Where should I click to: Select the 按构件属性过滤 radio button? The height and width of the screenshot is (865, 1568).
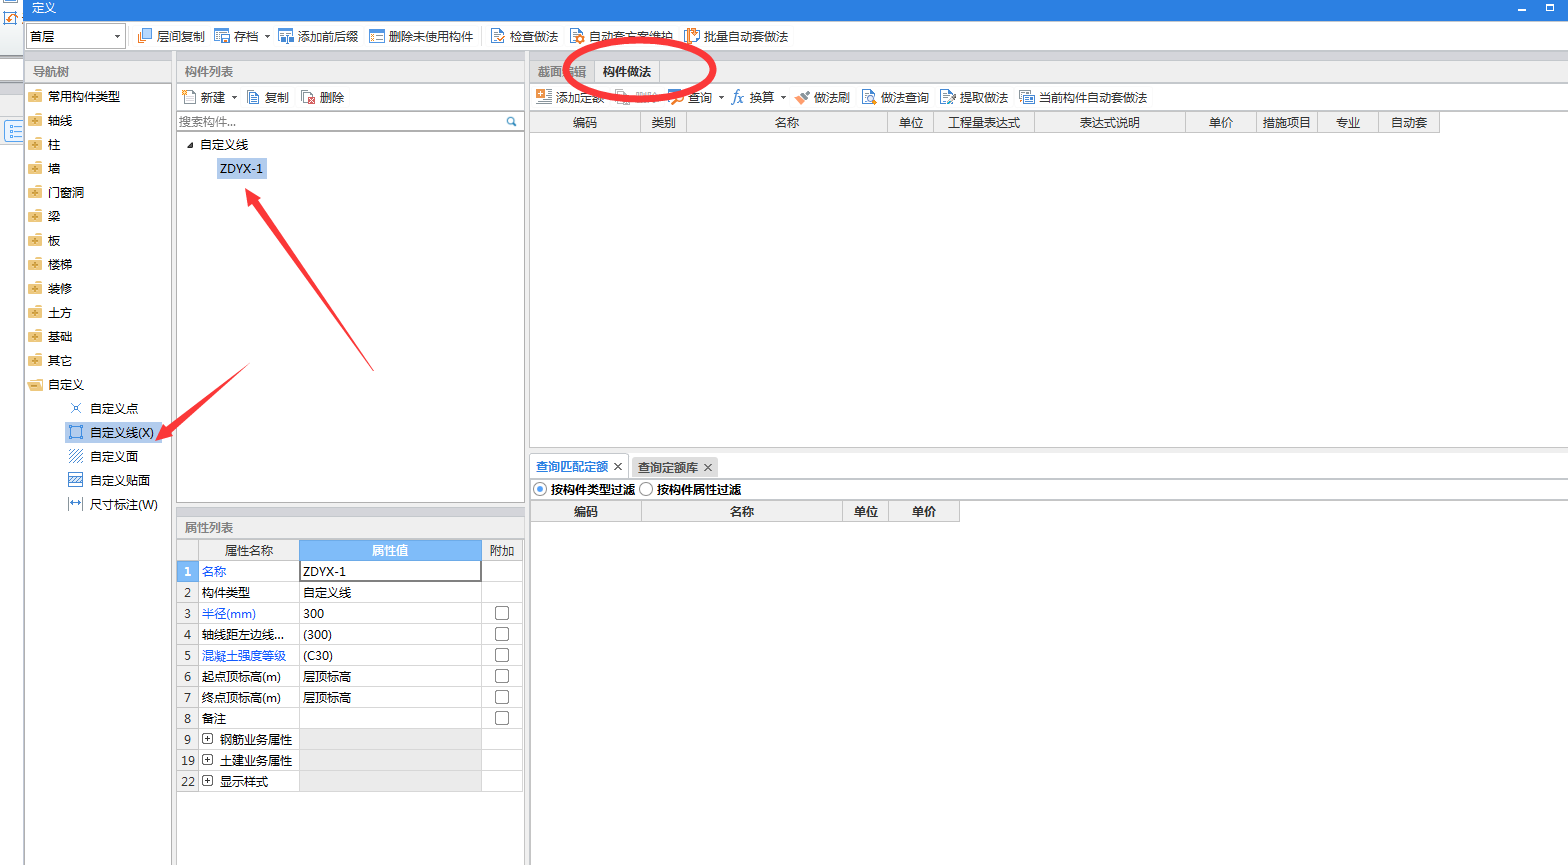pyautogui.click(x=646, y=489)
